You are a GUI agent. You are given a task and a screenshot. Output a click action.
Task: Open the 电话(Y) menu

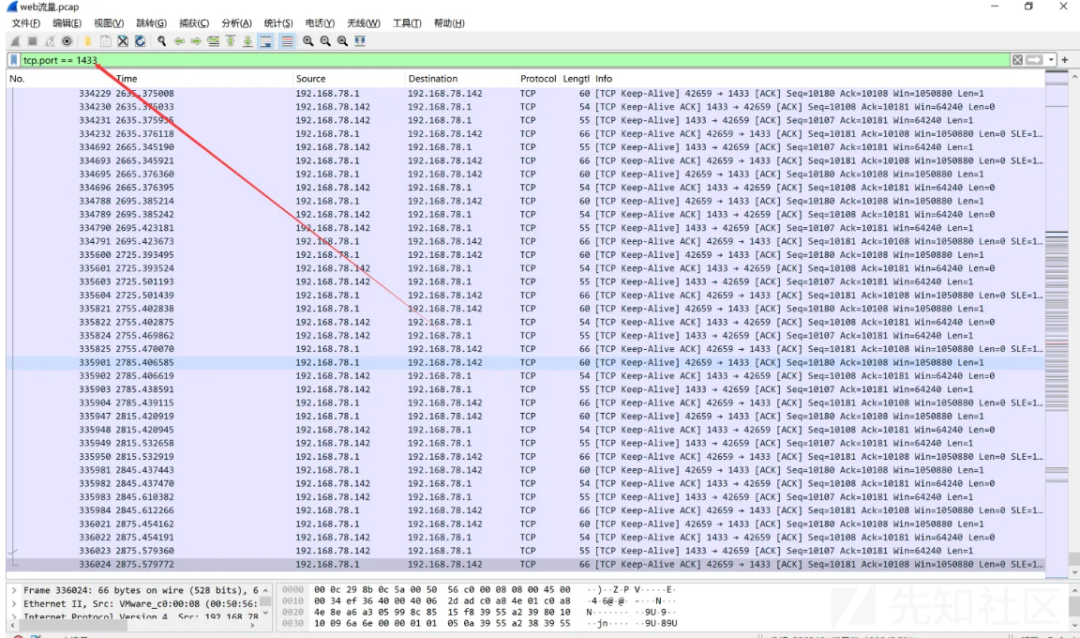click(x=320, y=23)
